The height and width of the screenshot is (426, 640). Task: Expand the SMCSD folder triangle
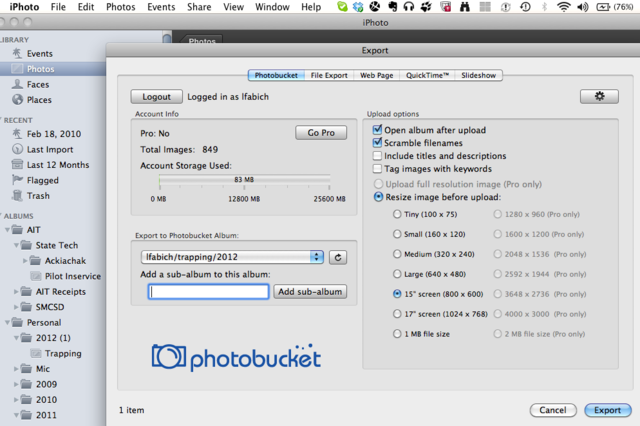tap(16, 307)
